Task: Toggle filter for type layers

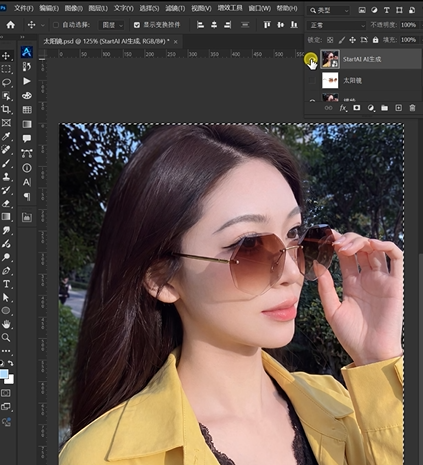Action: click(x=387, y=10)
